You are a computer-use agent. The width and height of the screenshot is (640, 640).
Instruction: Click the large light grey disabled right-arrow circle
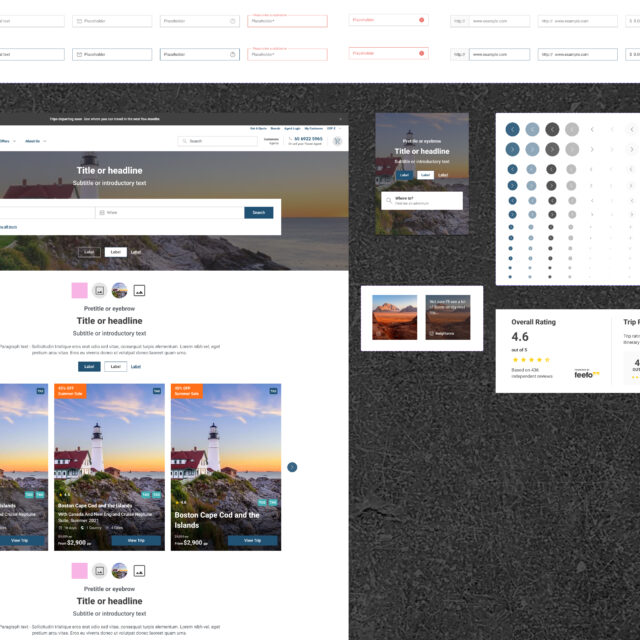572,149
